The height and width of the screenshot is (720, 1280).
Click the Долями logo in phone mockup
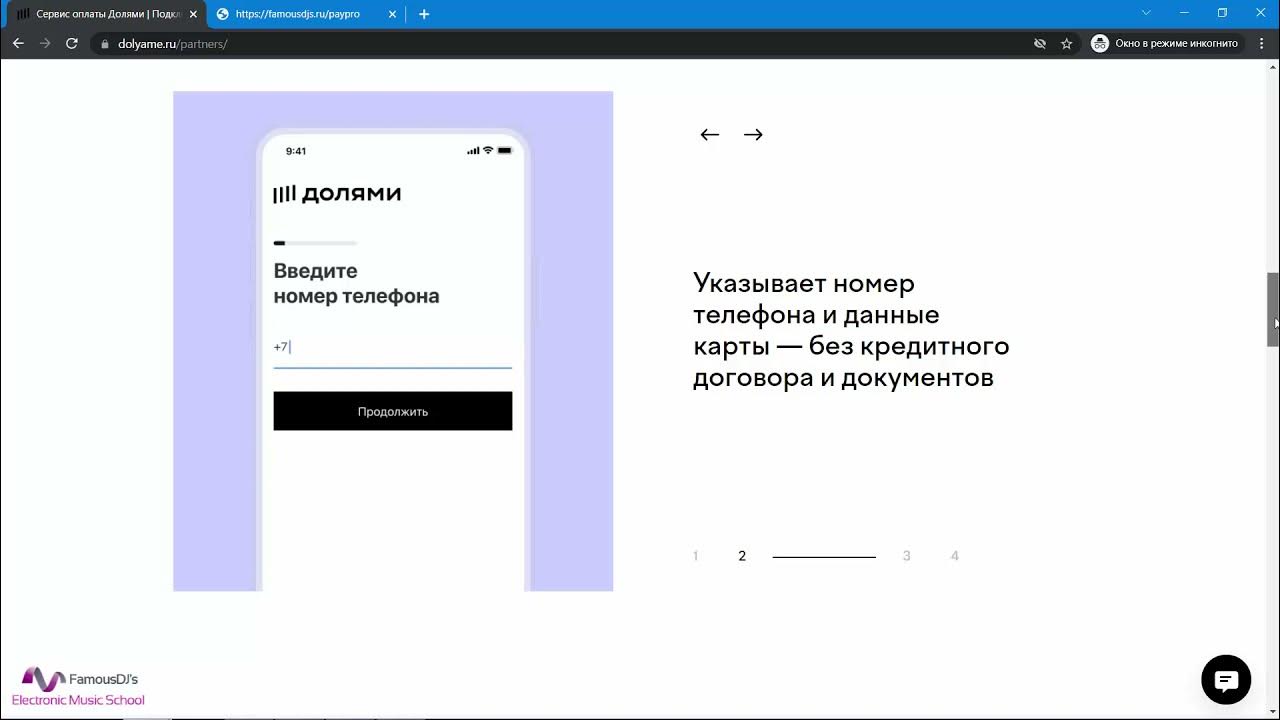337,193
